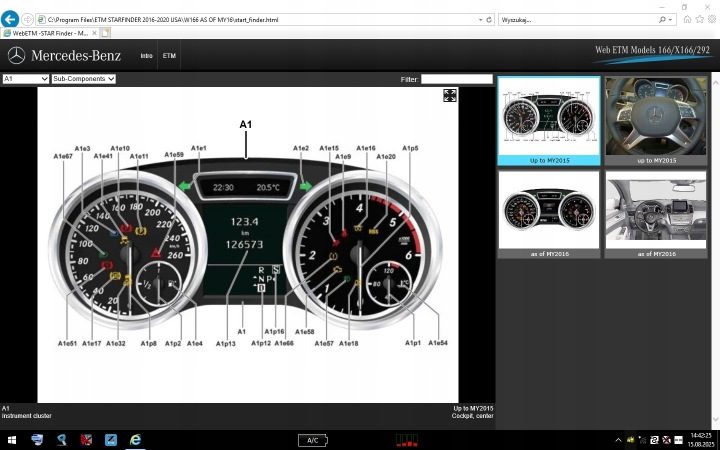Click the A1e9 component label
This screenshot has height=450, width=720.
coord(343,157)
